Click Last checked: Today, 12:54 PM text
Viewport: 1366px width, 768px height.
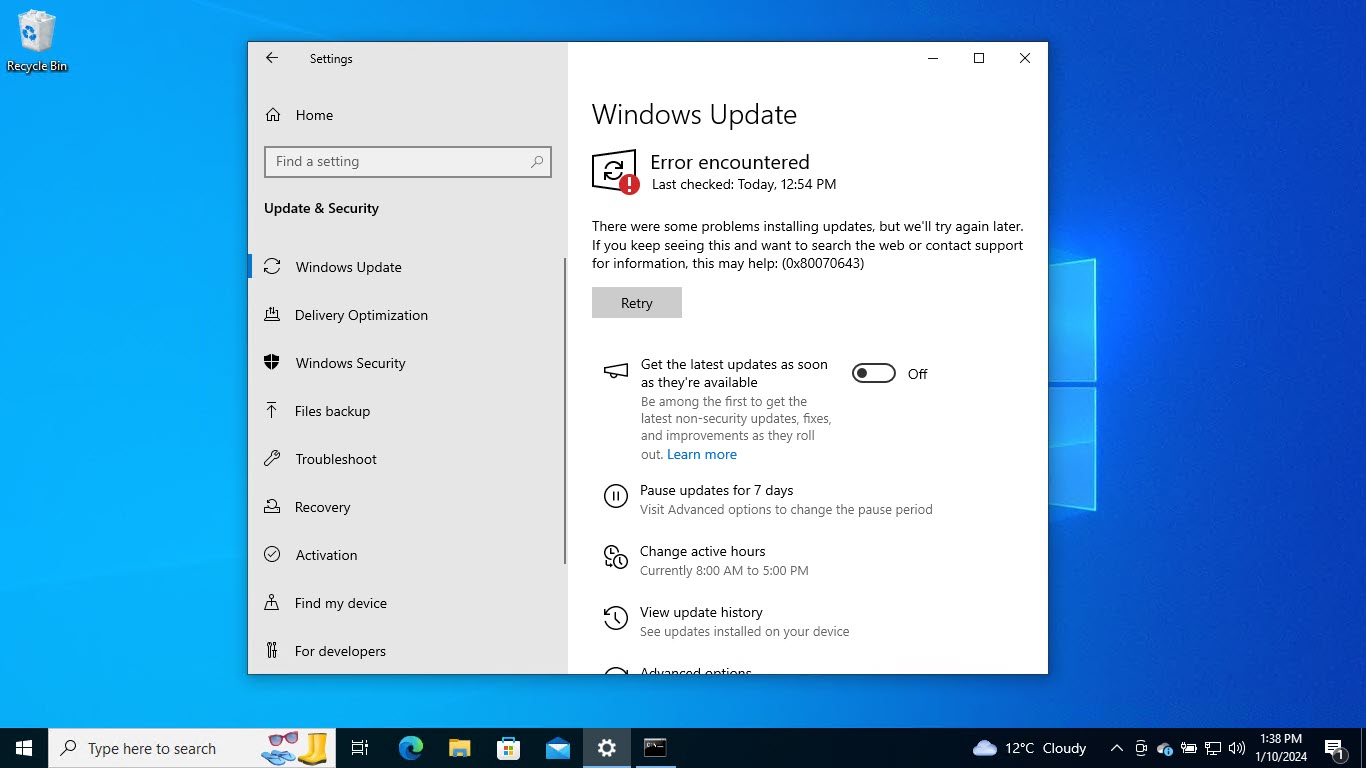click(744, 184)
